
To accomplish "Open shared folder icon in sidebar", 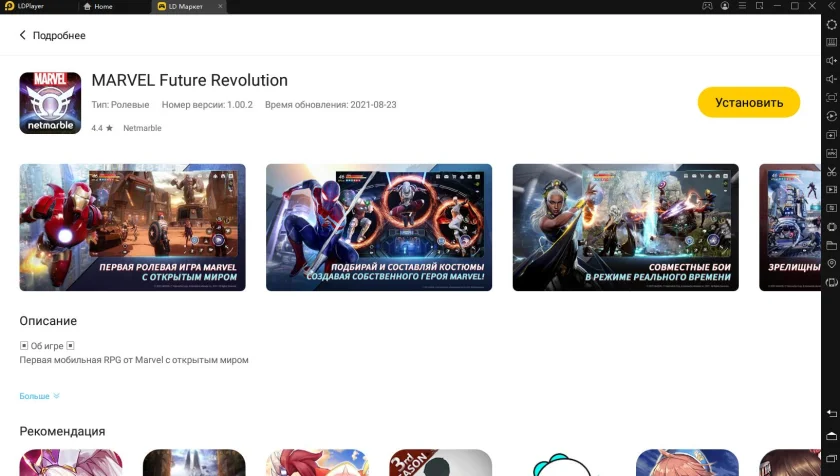I will (x=831, y=245).
